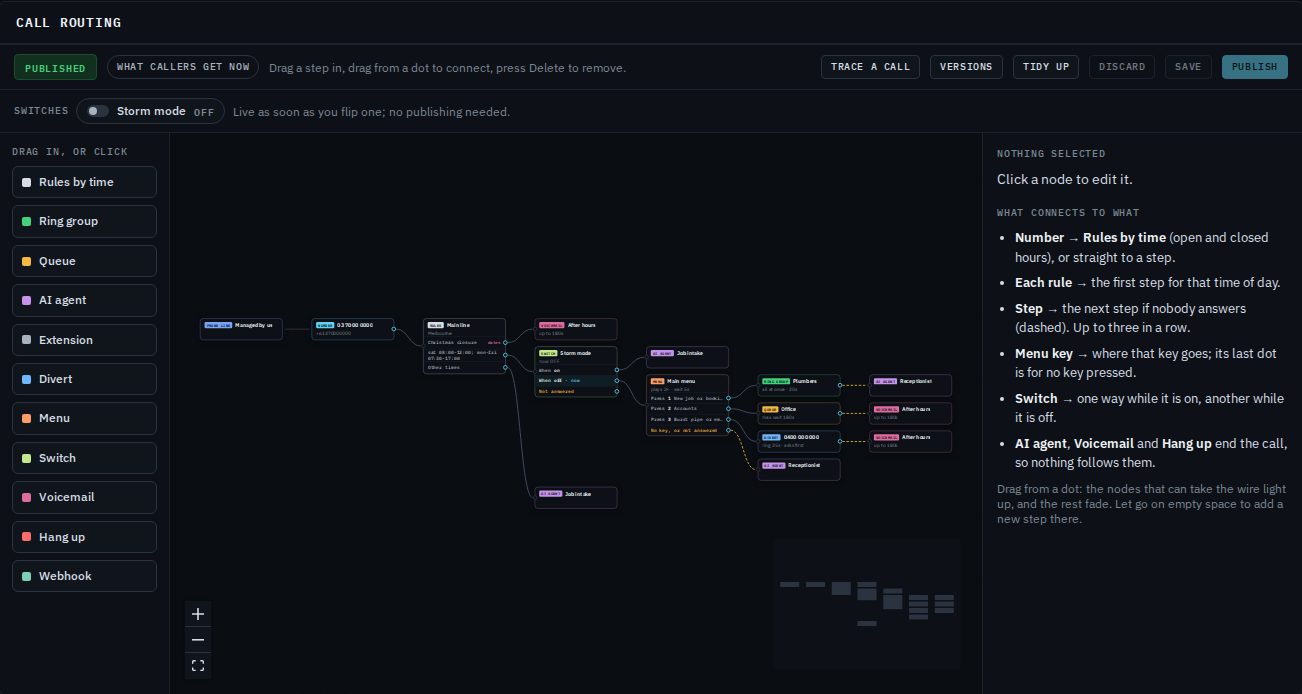This screenshot has height=694, width=1302.
Task: Click the PUBLISHED status badge
Action: pyautogui.click(x=55, y=67)
